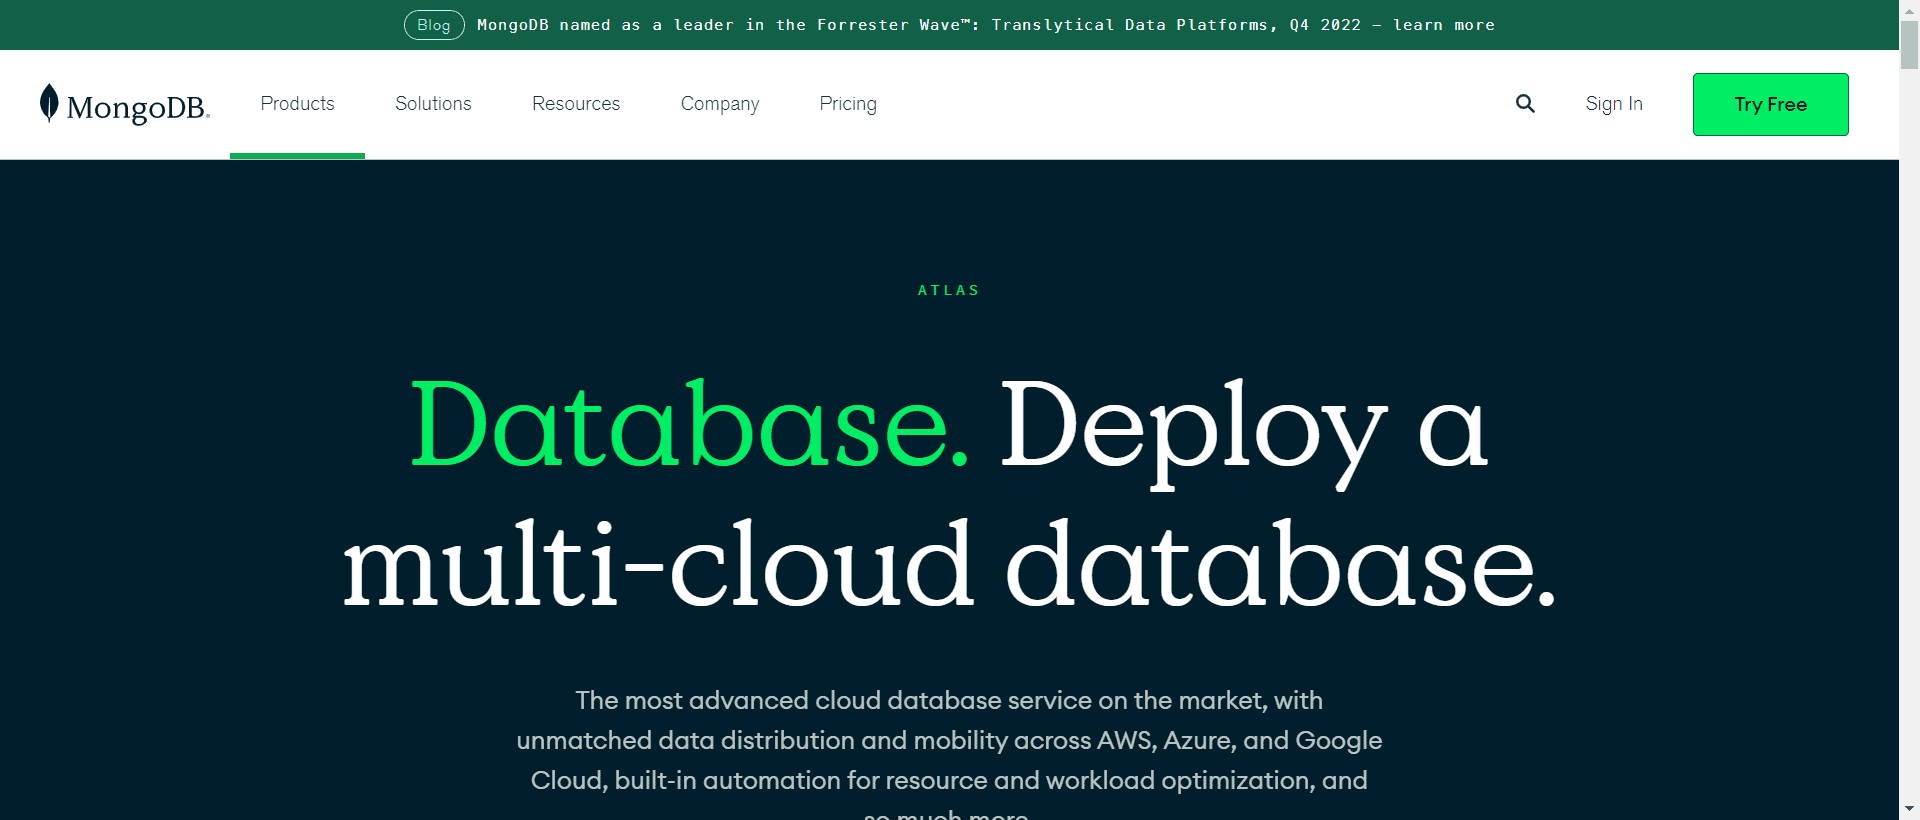Screen dimensions: 1920x820
Task: Click the Forrester Wave announcement text
Action: [920, 25]
